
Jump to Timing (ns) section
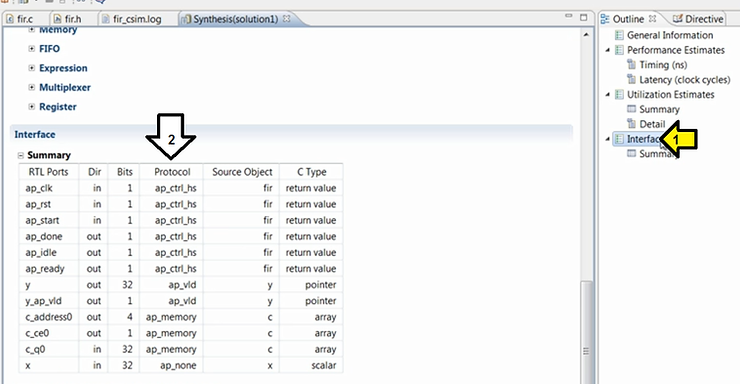click(x=663, y=65)
